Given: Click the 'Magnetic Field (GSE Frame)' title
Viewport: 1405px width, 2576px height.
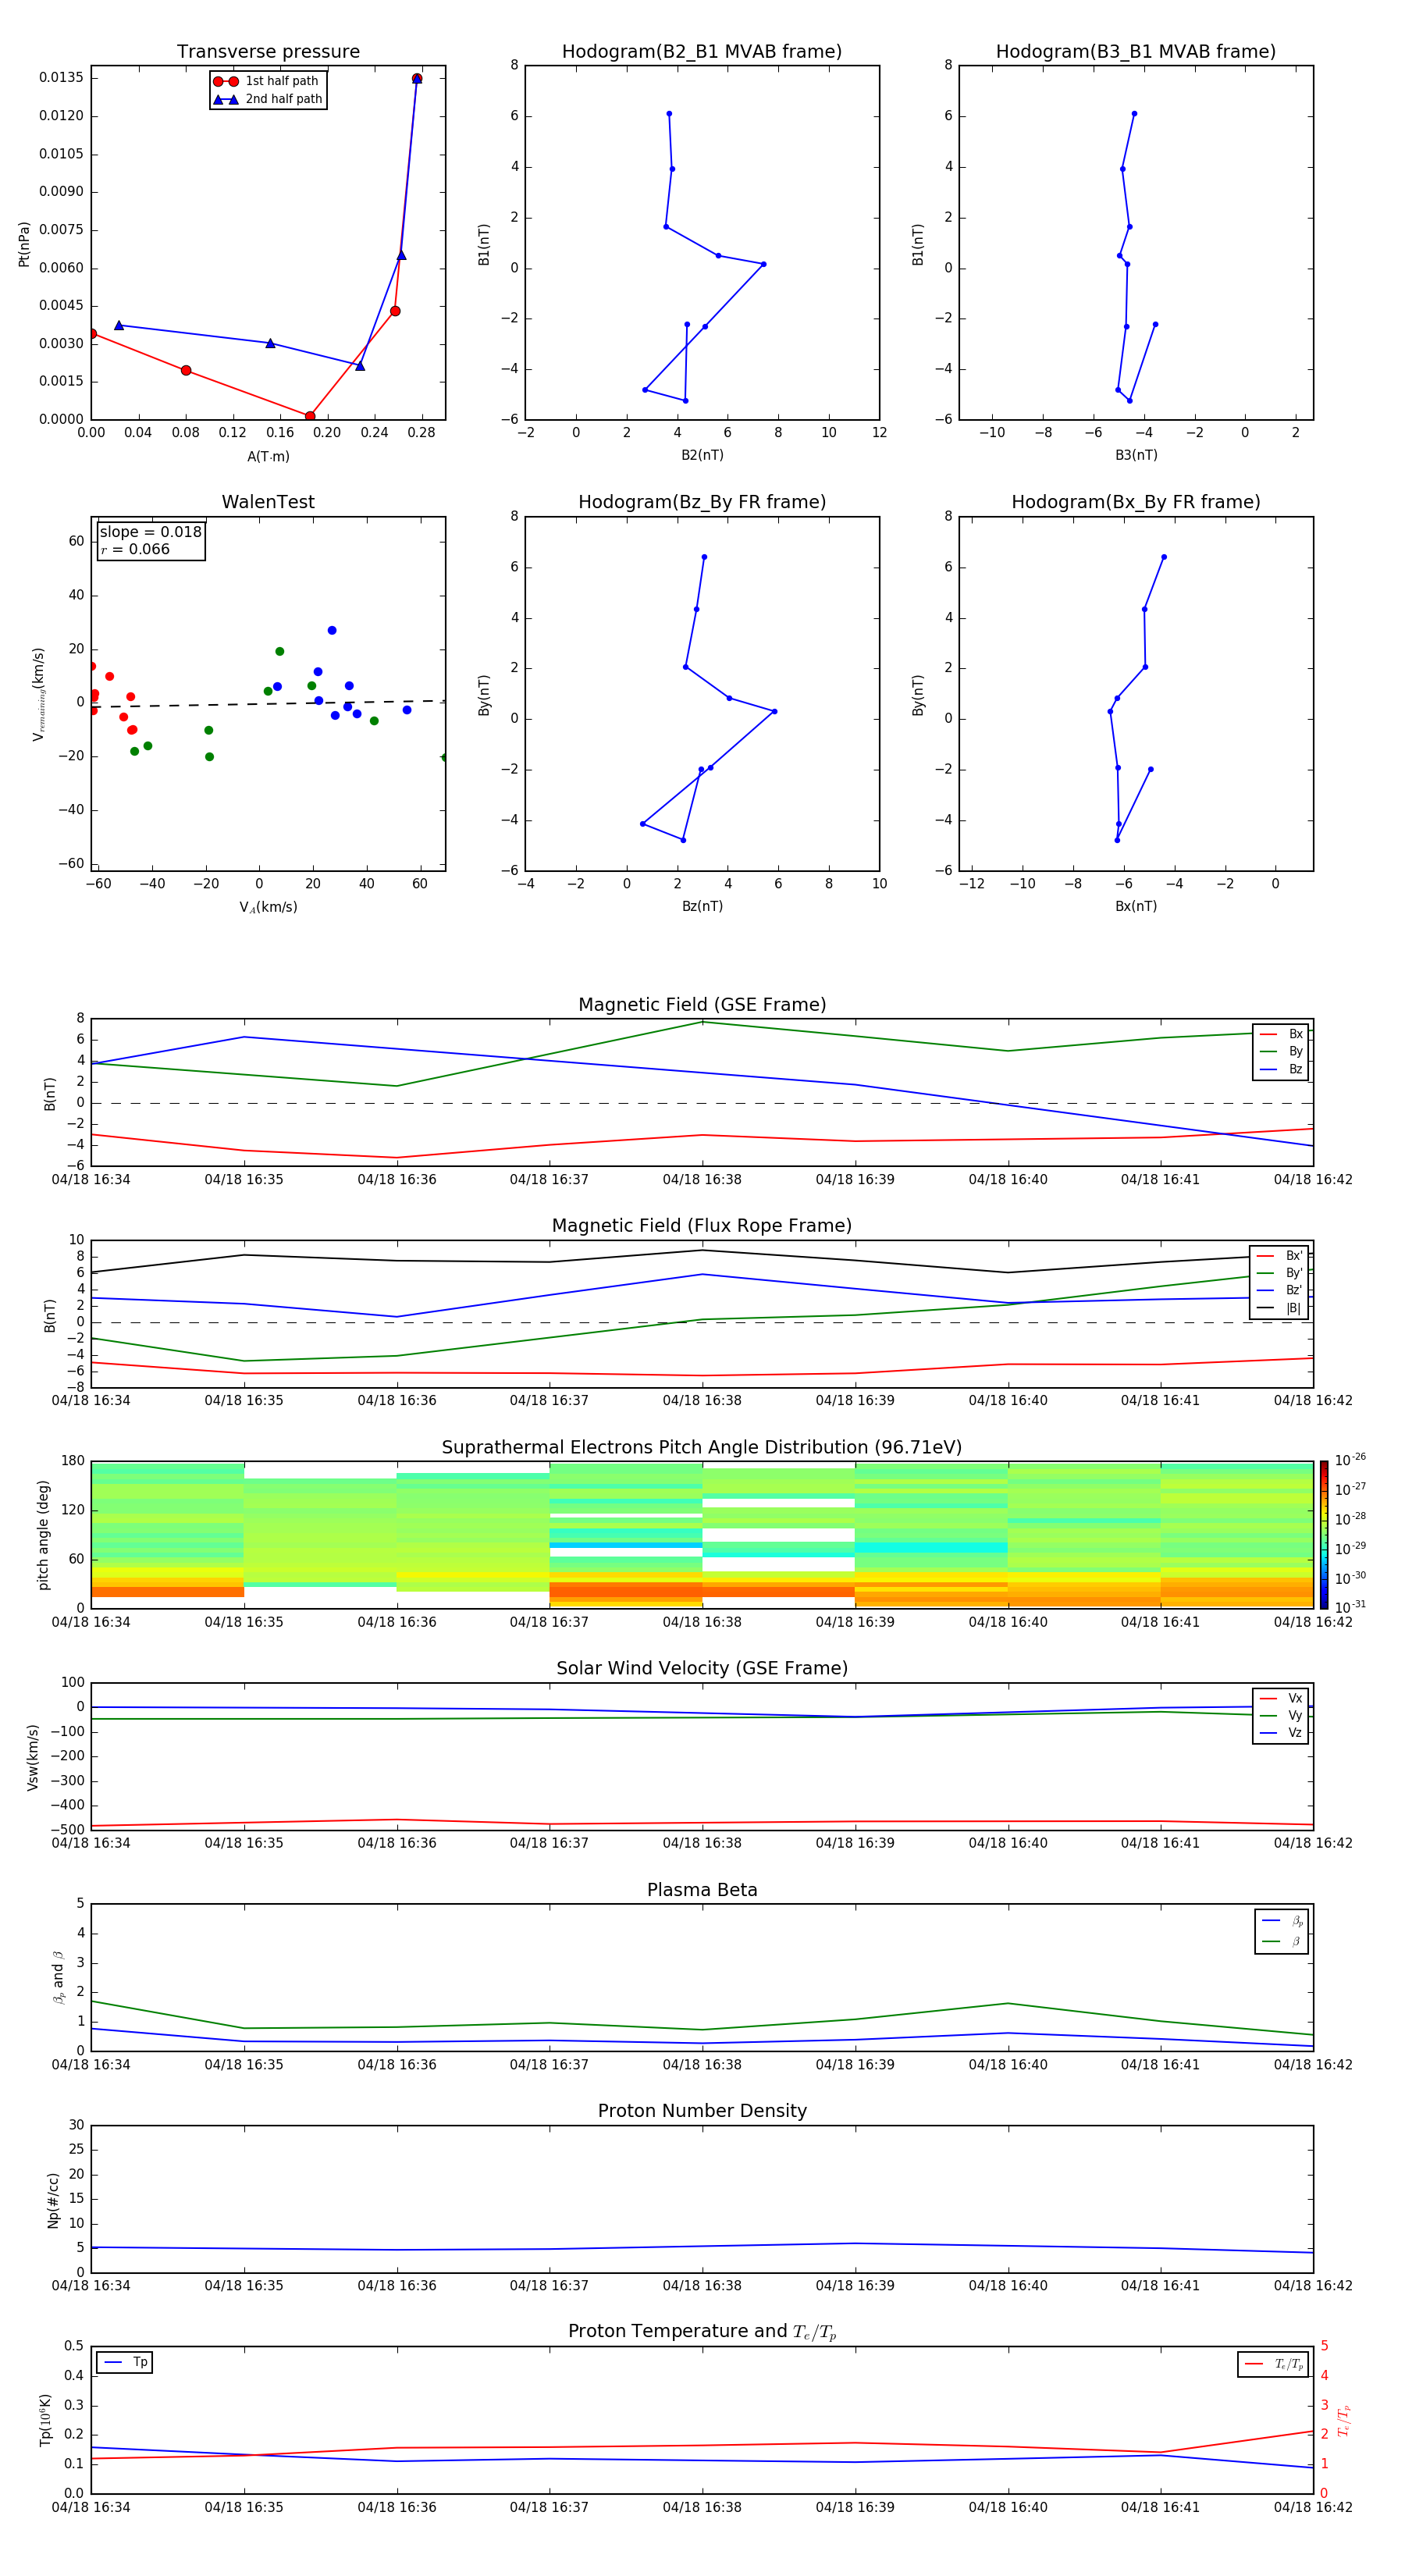Looking at the screenshot, I should (x=702, y=1005).
